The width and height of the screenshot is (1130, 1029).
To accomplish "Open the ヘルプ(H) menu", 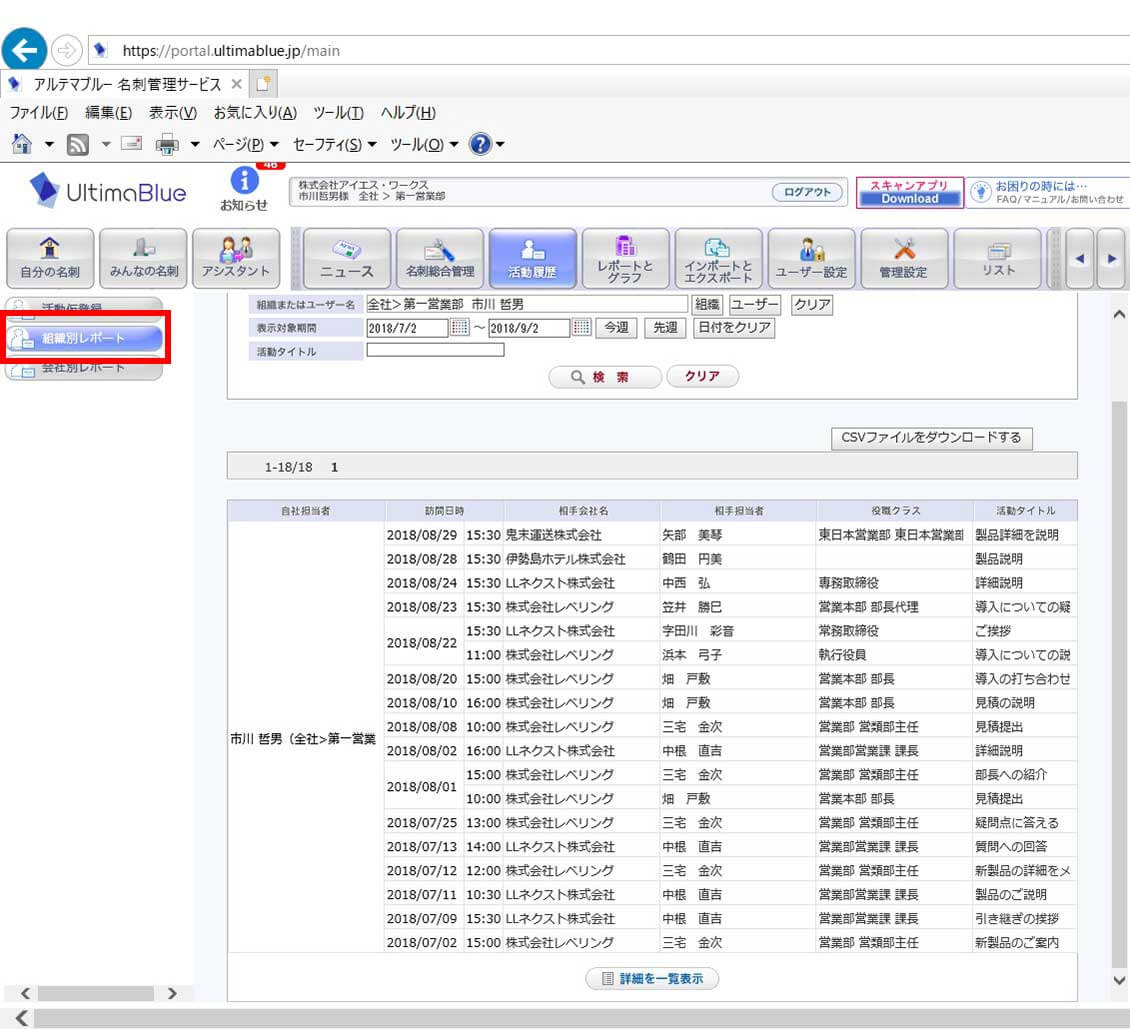I will 408,112.
